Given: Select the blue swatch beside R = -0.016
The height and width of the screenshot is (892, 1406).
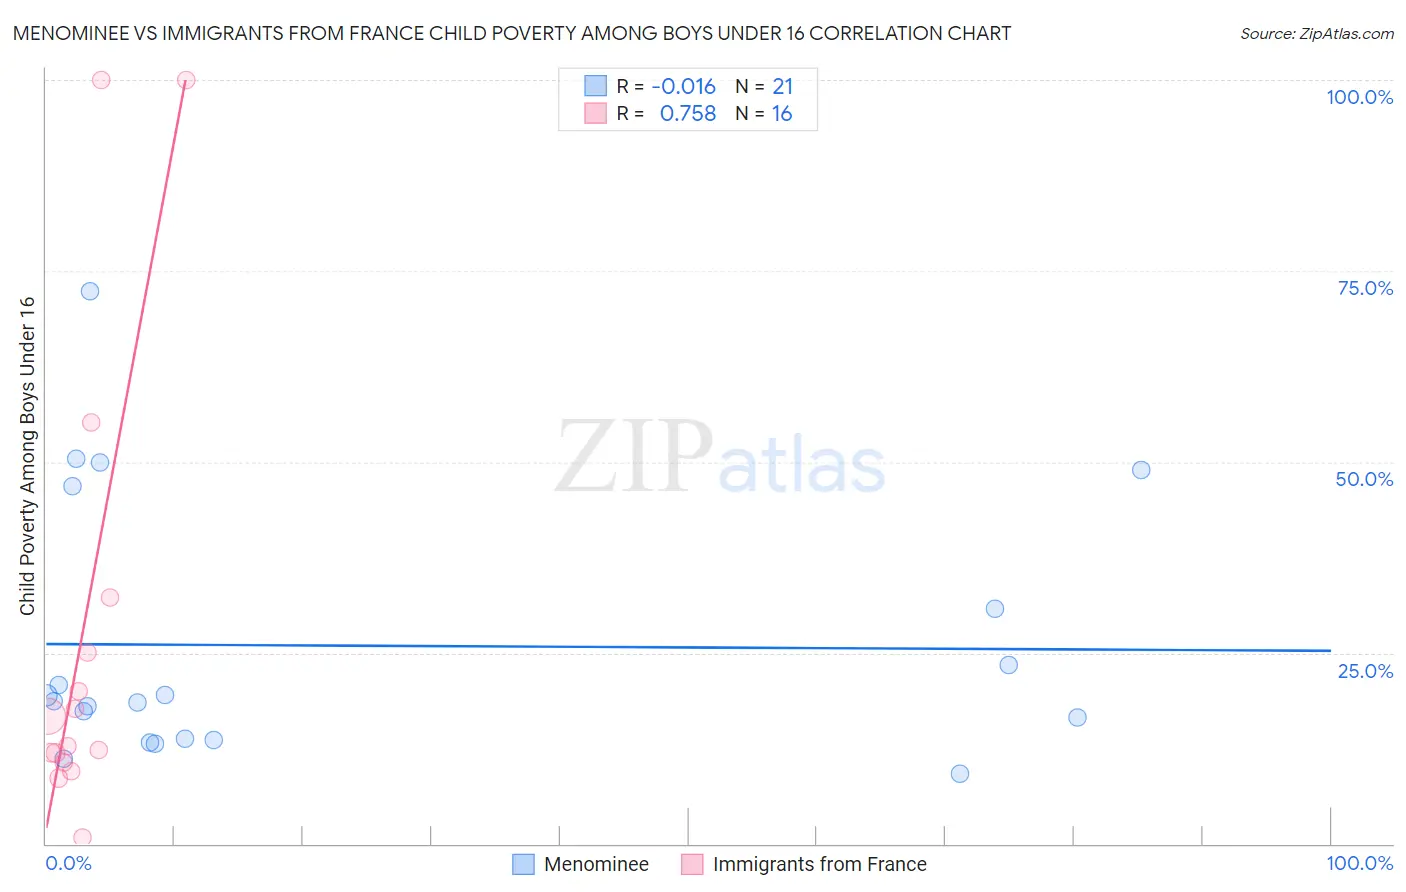Looking at the screenshot, I should click(596, 86).
